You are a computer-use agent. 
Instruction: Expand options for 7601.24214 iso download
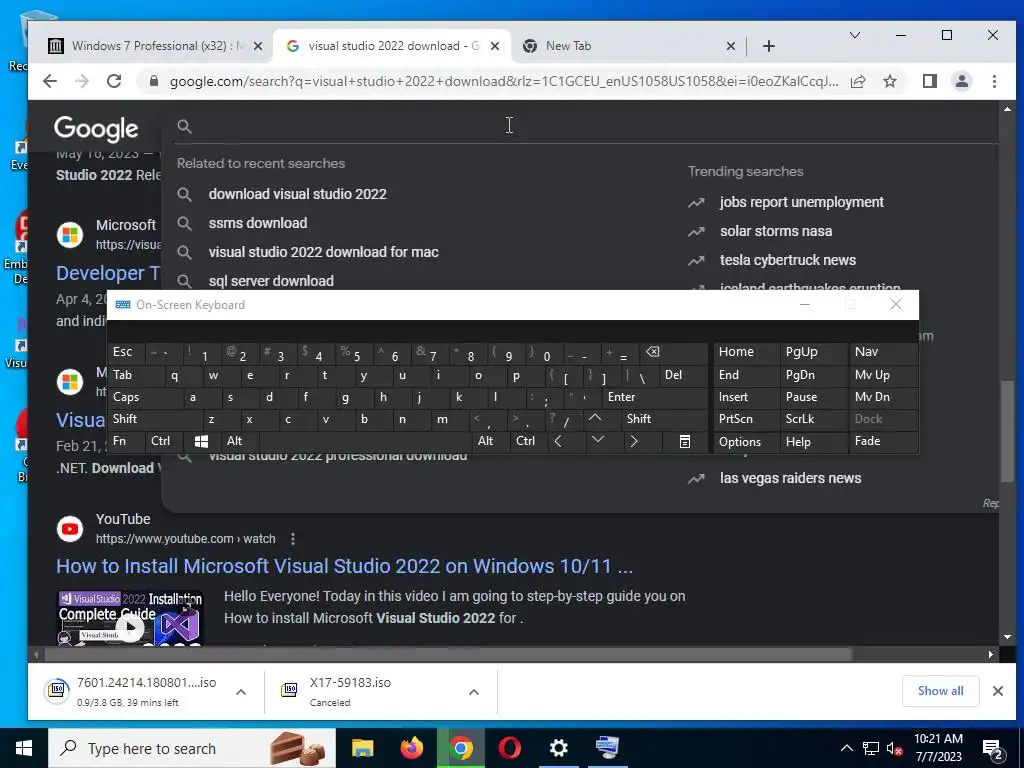240,692
